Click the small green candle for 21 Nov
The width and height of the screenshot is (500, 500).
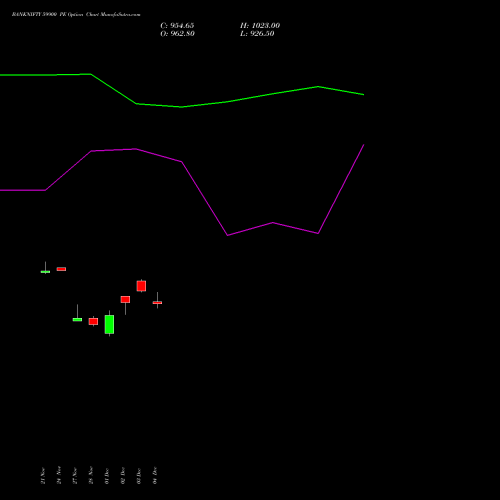(x=45, y=272)
